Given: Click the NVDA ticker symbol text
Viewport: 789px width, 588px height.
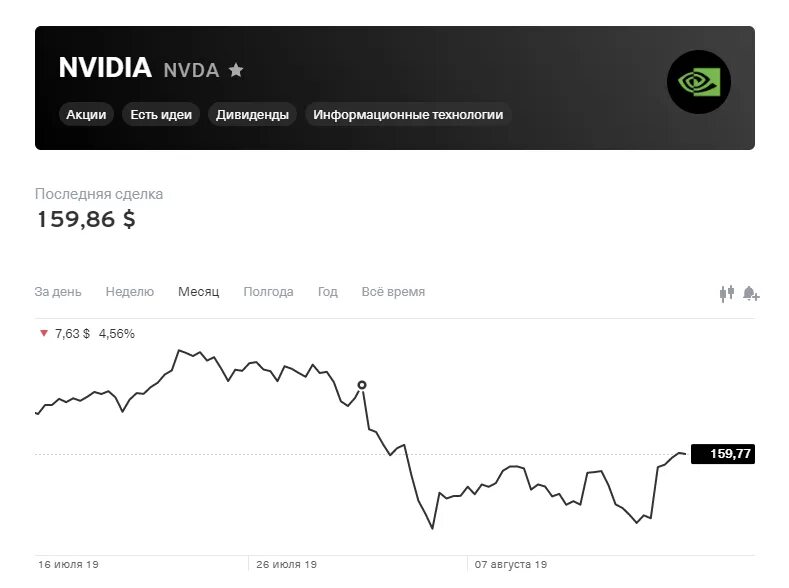Looking at the screenshot, I should point(191,70).
